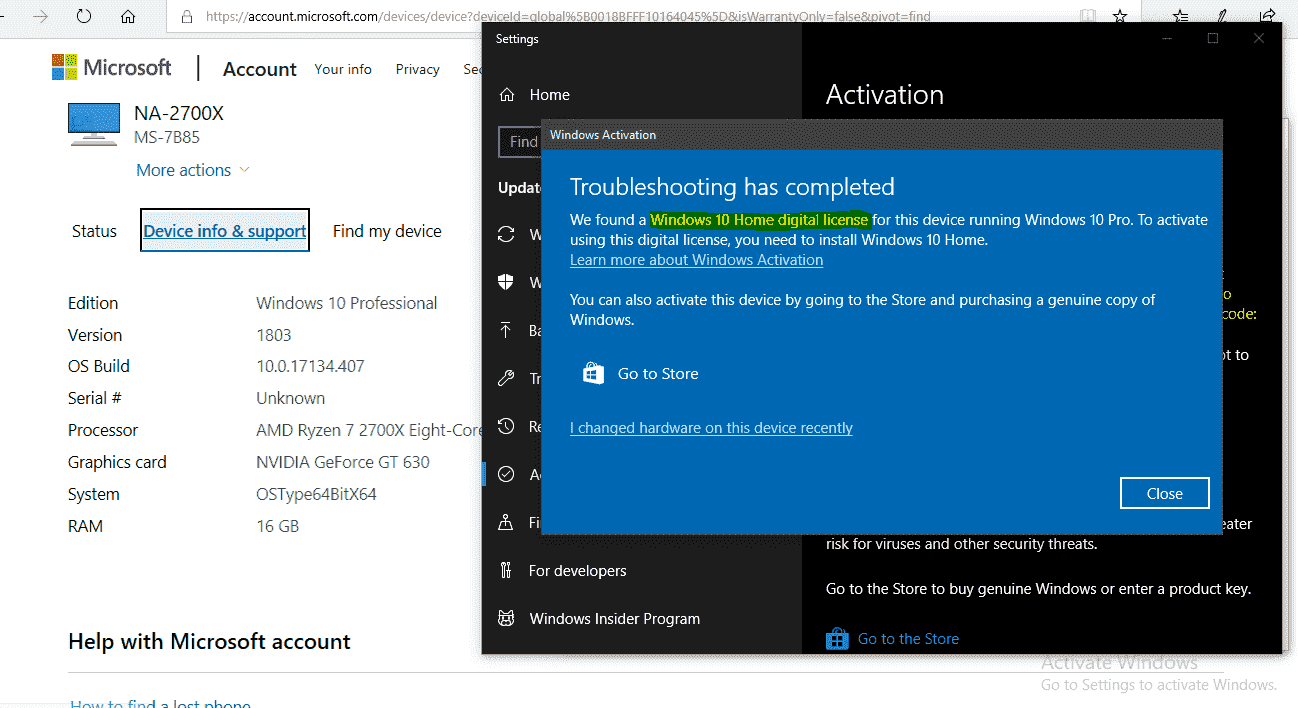Click the browser forward arrow

point(40,17)
